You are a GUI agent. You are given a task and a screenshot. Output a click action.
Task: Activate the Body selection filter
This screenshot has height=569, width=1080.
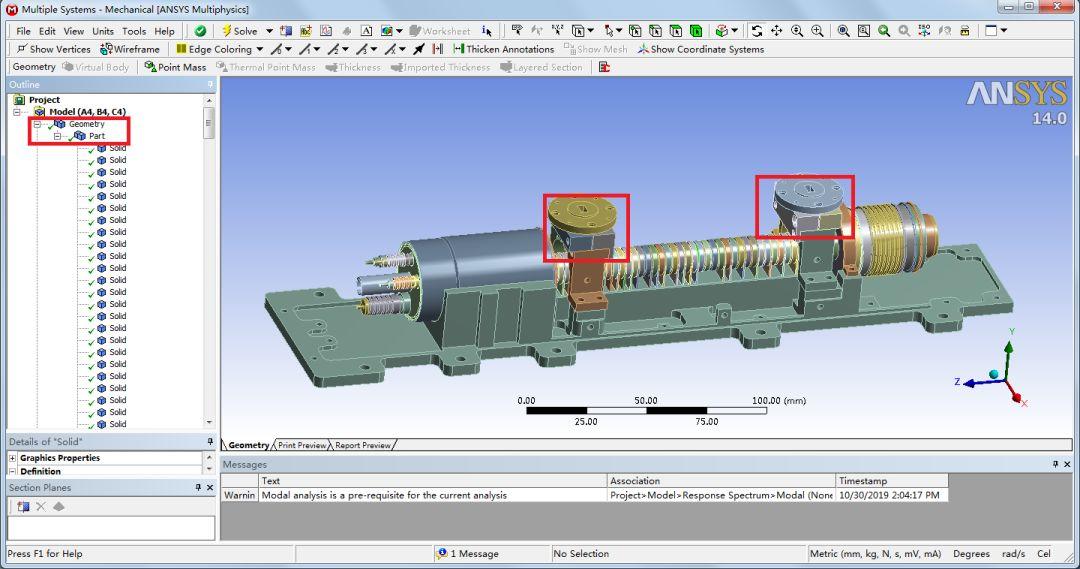tap(696, 31)
